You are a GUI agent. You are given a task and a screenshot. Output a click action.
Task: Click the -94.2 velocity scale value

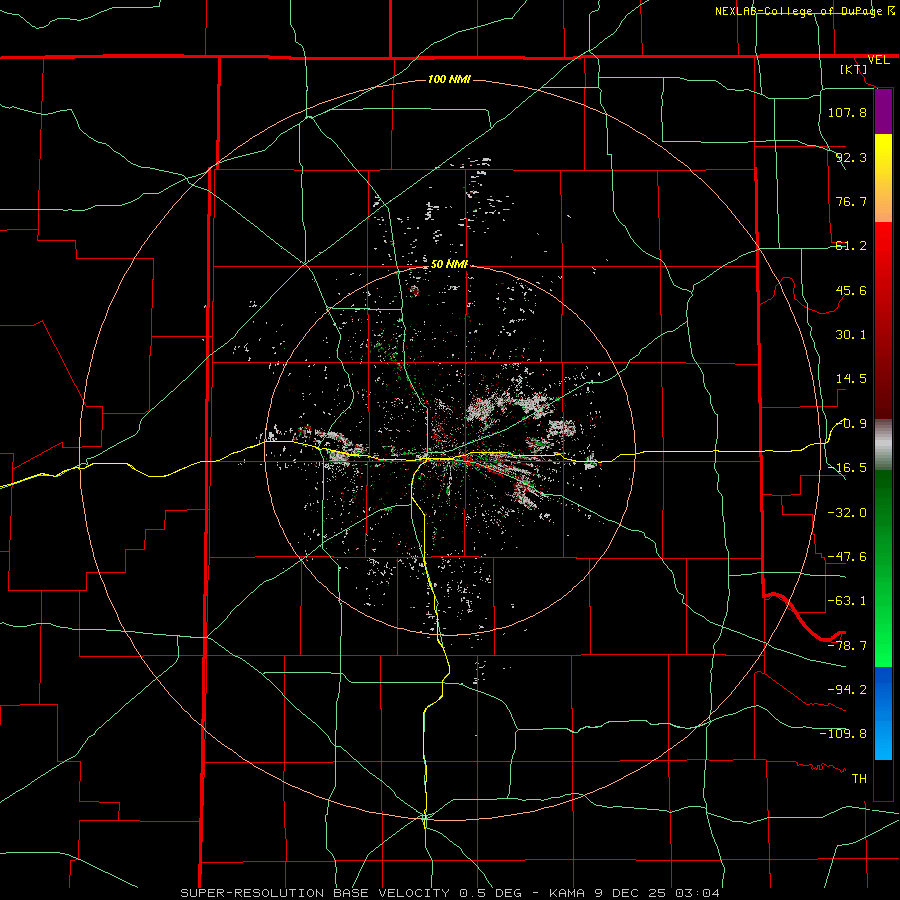(x=847, y=689)
